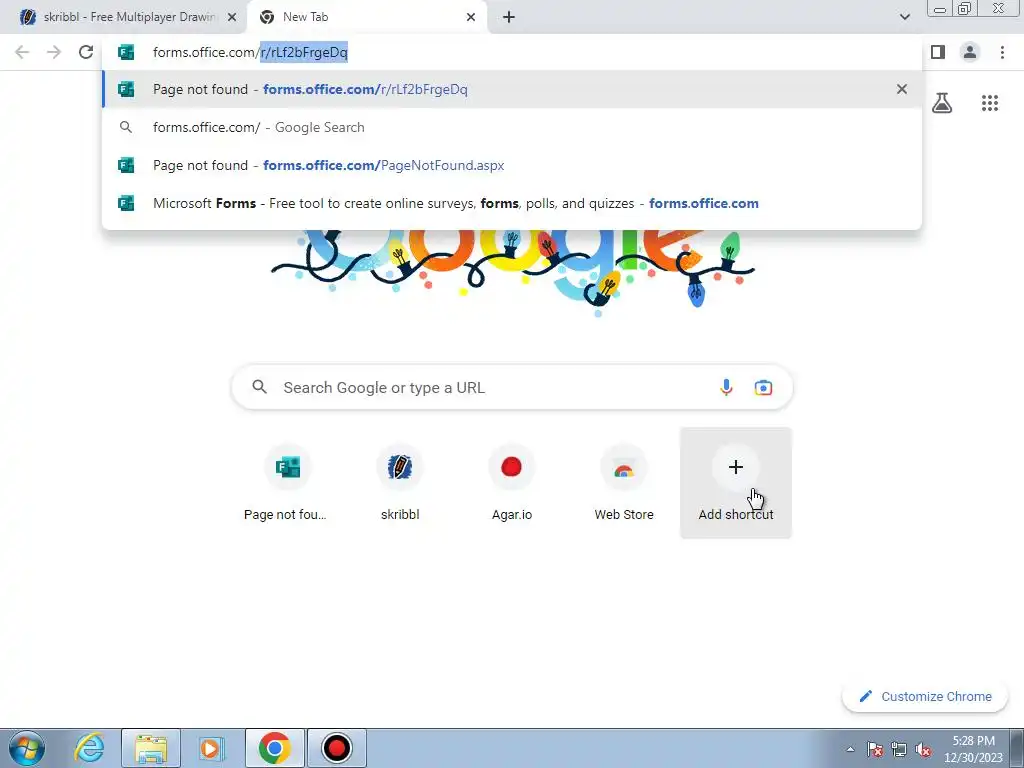This screenshot has width=1024, height=768.
Task: Click the muted volume tray icon
Action: 923,749
